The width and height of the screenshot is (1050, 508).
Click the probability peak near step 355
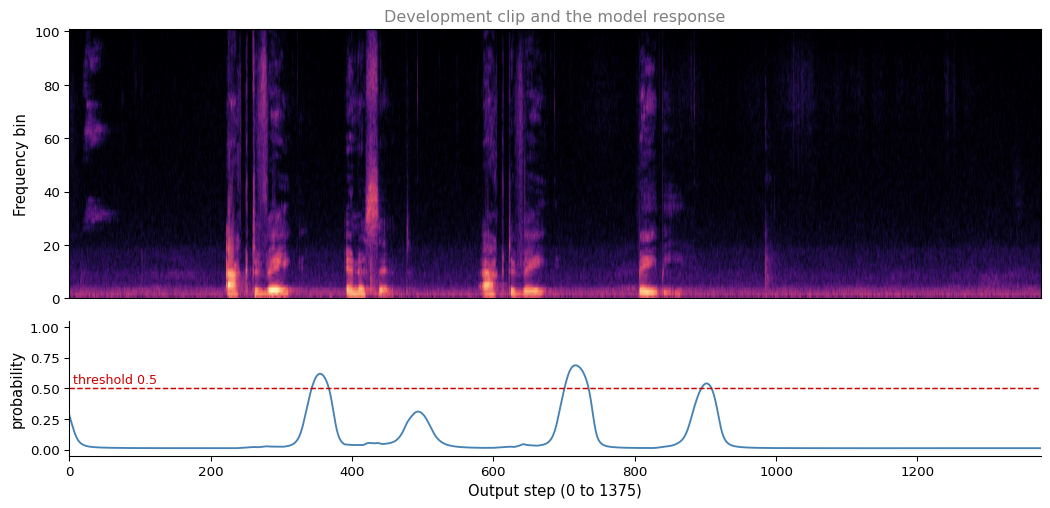click(x=320, y=373)
